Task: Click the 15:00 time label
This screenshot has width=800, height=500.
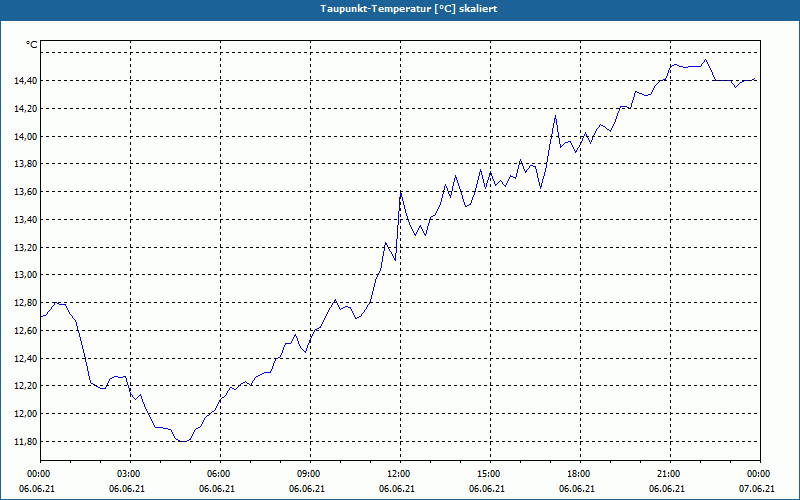Action: 488,474
